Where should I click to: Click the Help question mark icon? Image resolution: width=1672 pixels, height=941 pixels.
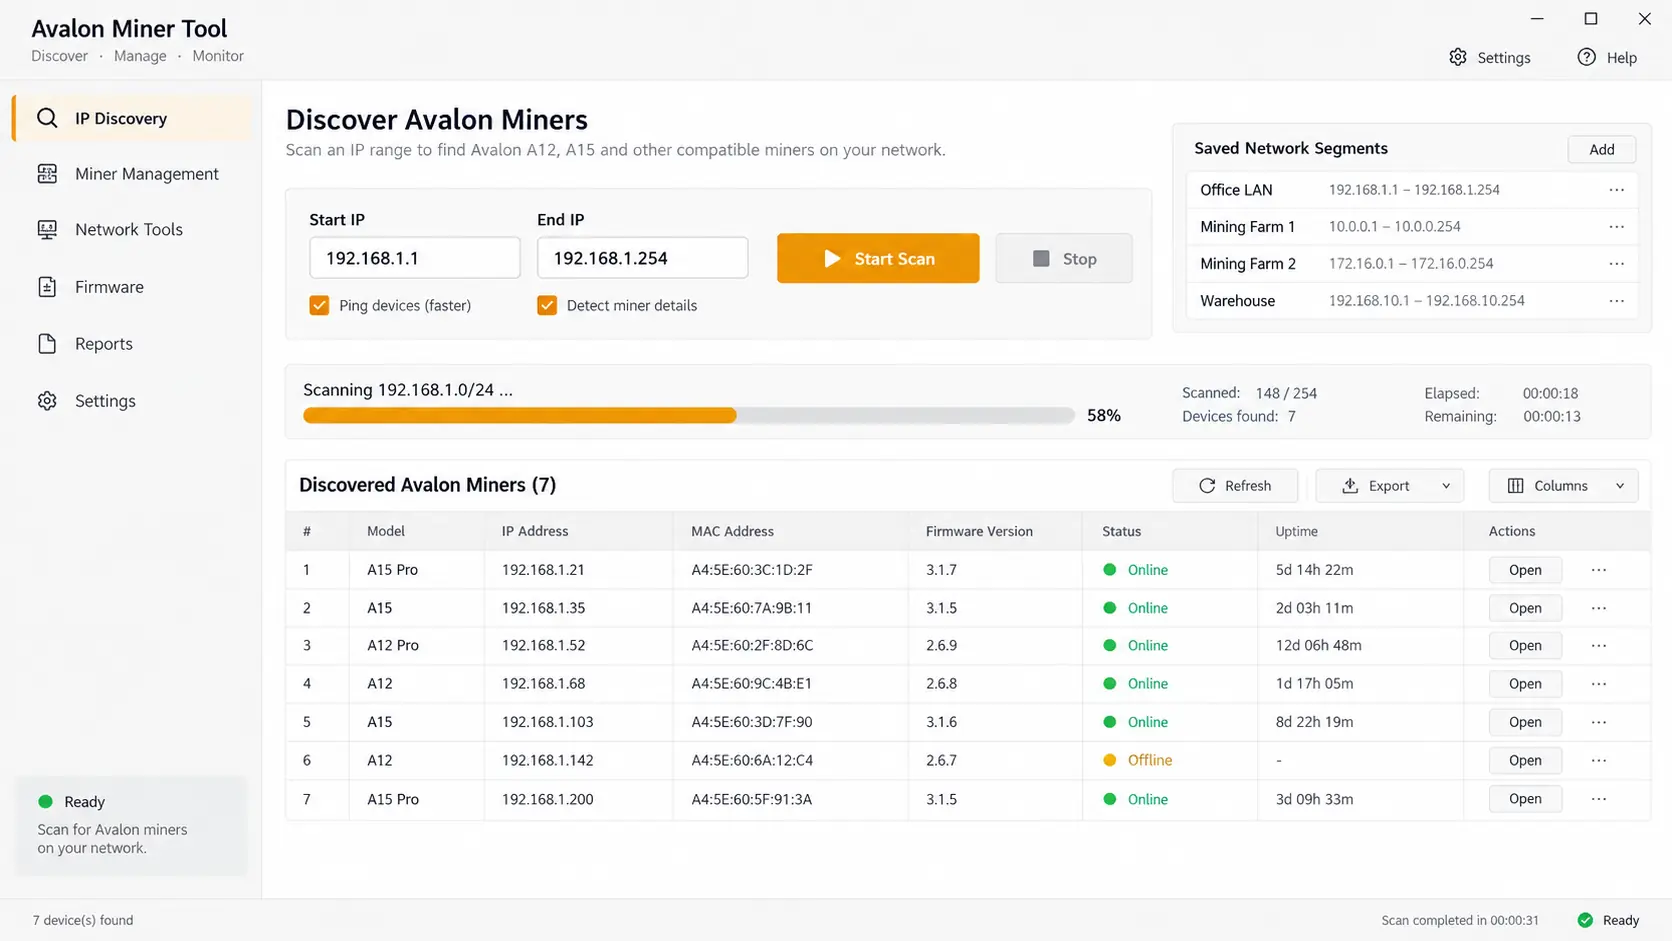(1586, 57)
